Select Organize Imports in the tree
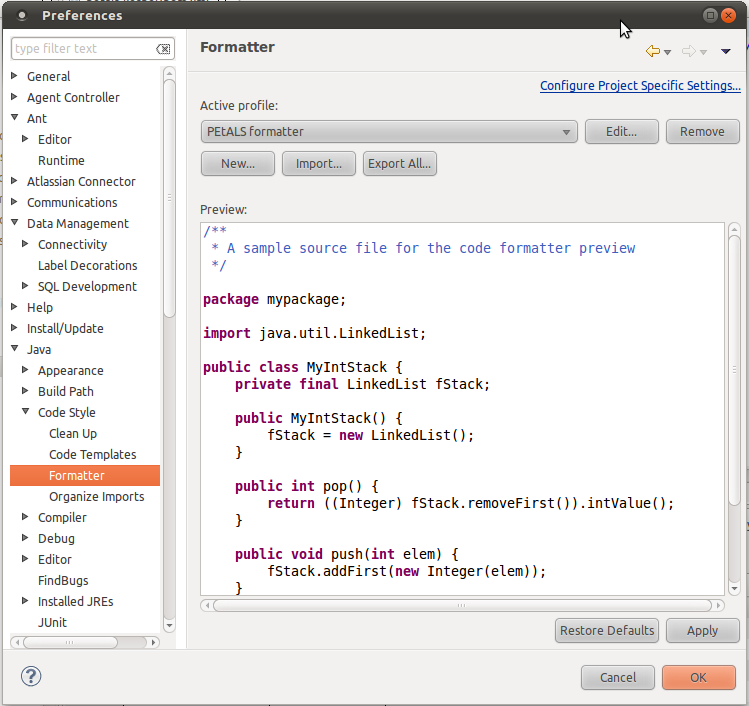The width and height of the screenshot is (749, 706). [x=96, y=497]
